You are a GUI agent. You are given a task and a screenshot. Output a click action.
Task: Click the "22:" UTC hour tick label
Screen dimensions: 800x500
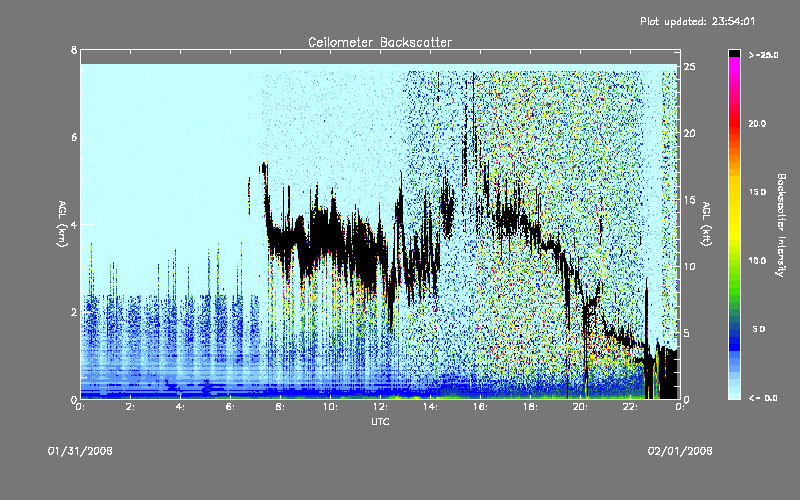(631, 407)
